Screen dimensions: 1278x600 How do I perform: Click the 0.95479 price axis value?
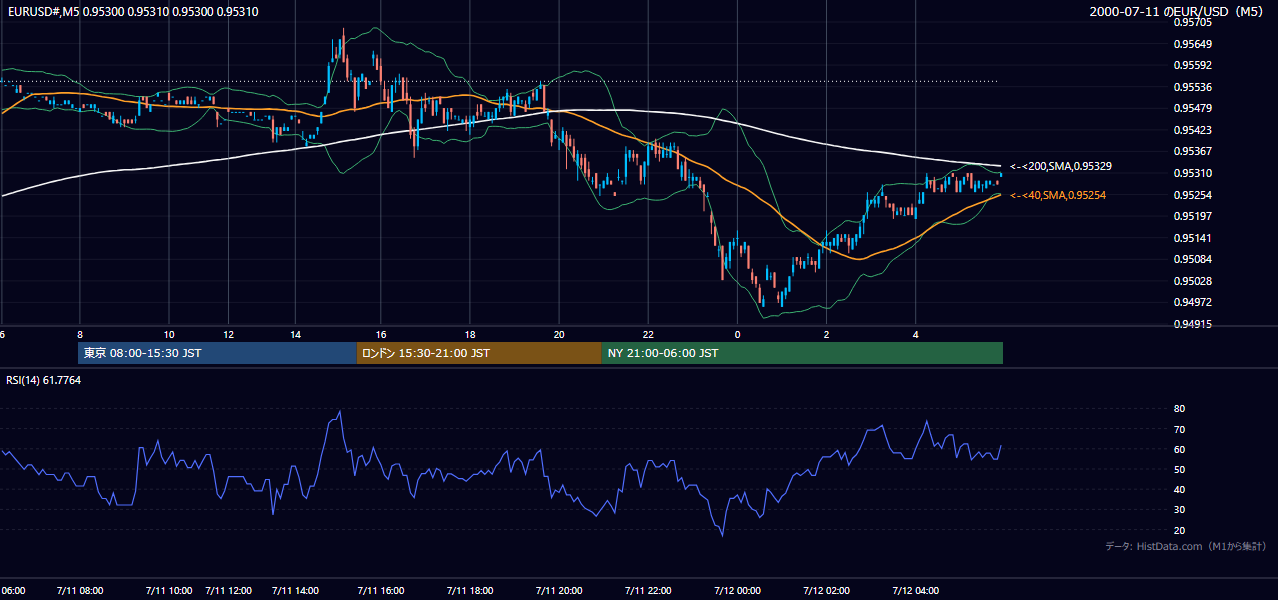click(1193, 108)
